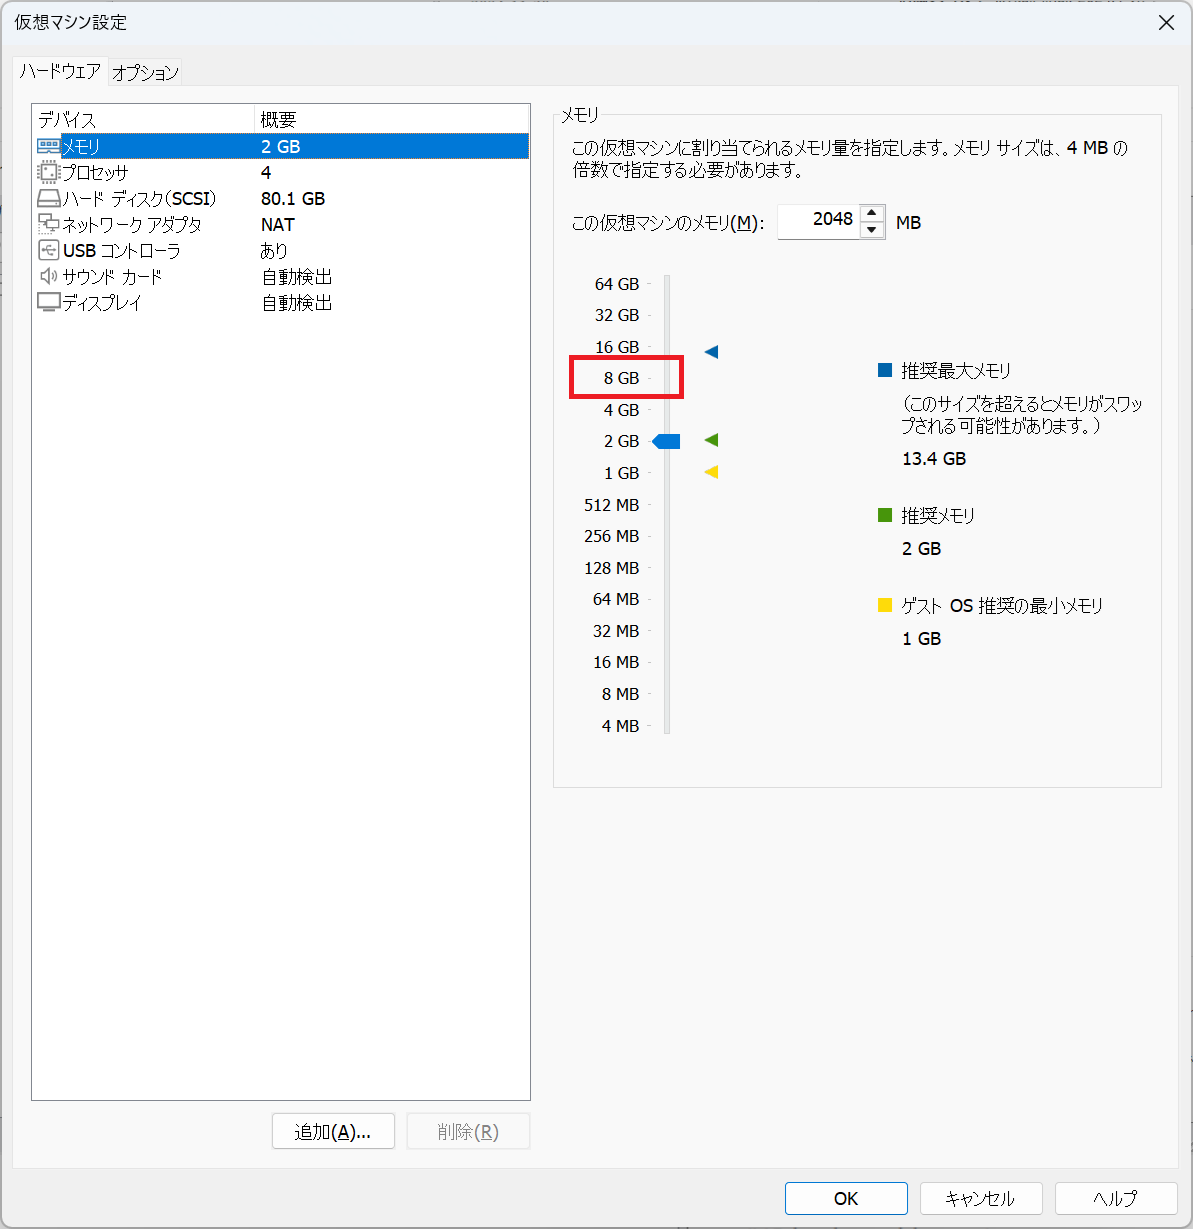Click the Processor chip icon

coord(48,172)
